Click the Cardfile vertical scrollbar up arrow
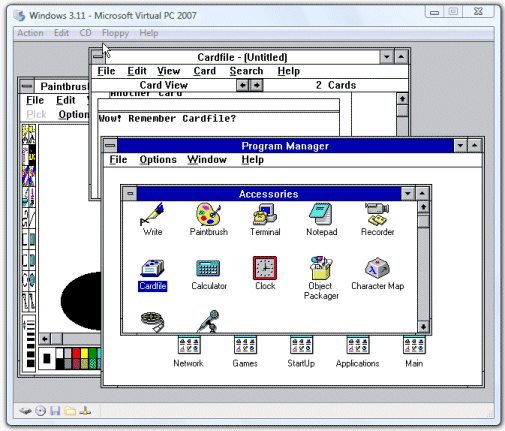The image size is (505, 431). click(x=402, y=99)
